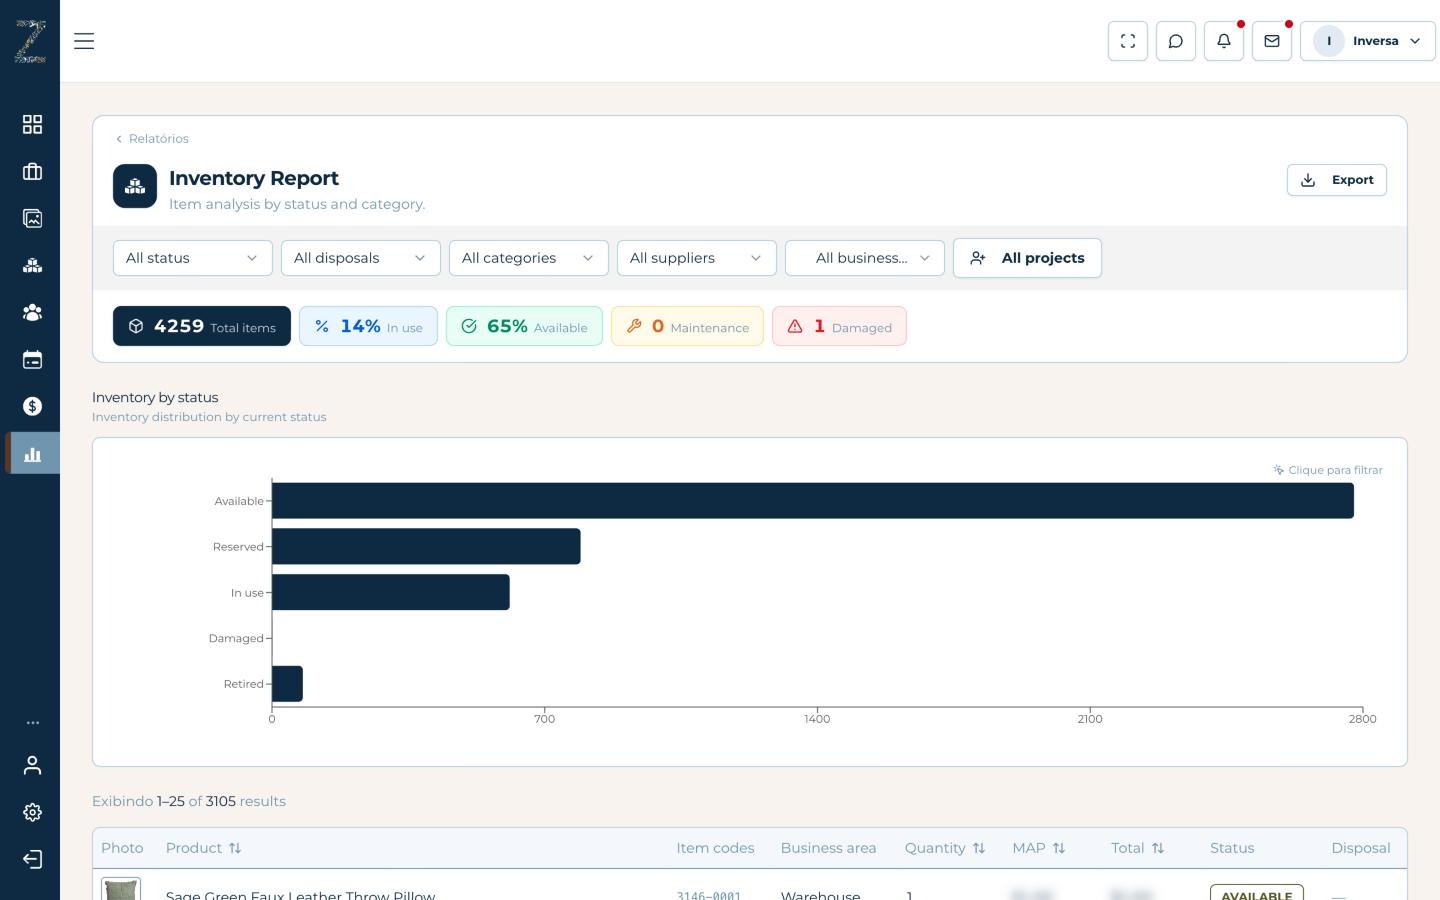Sort table by MAP column
The width and height of the screenshot is (1440, 900).
1039,848
